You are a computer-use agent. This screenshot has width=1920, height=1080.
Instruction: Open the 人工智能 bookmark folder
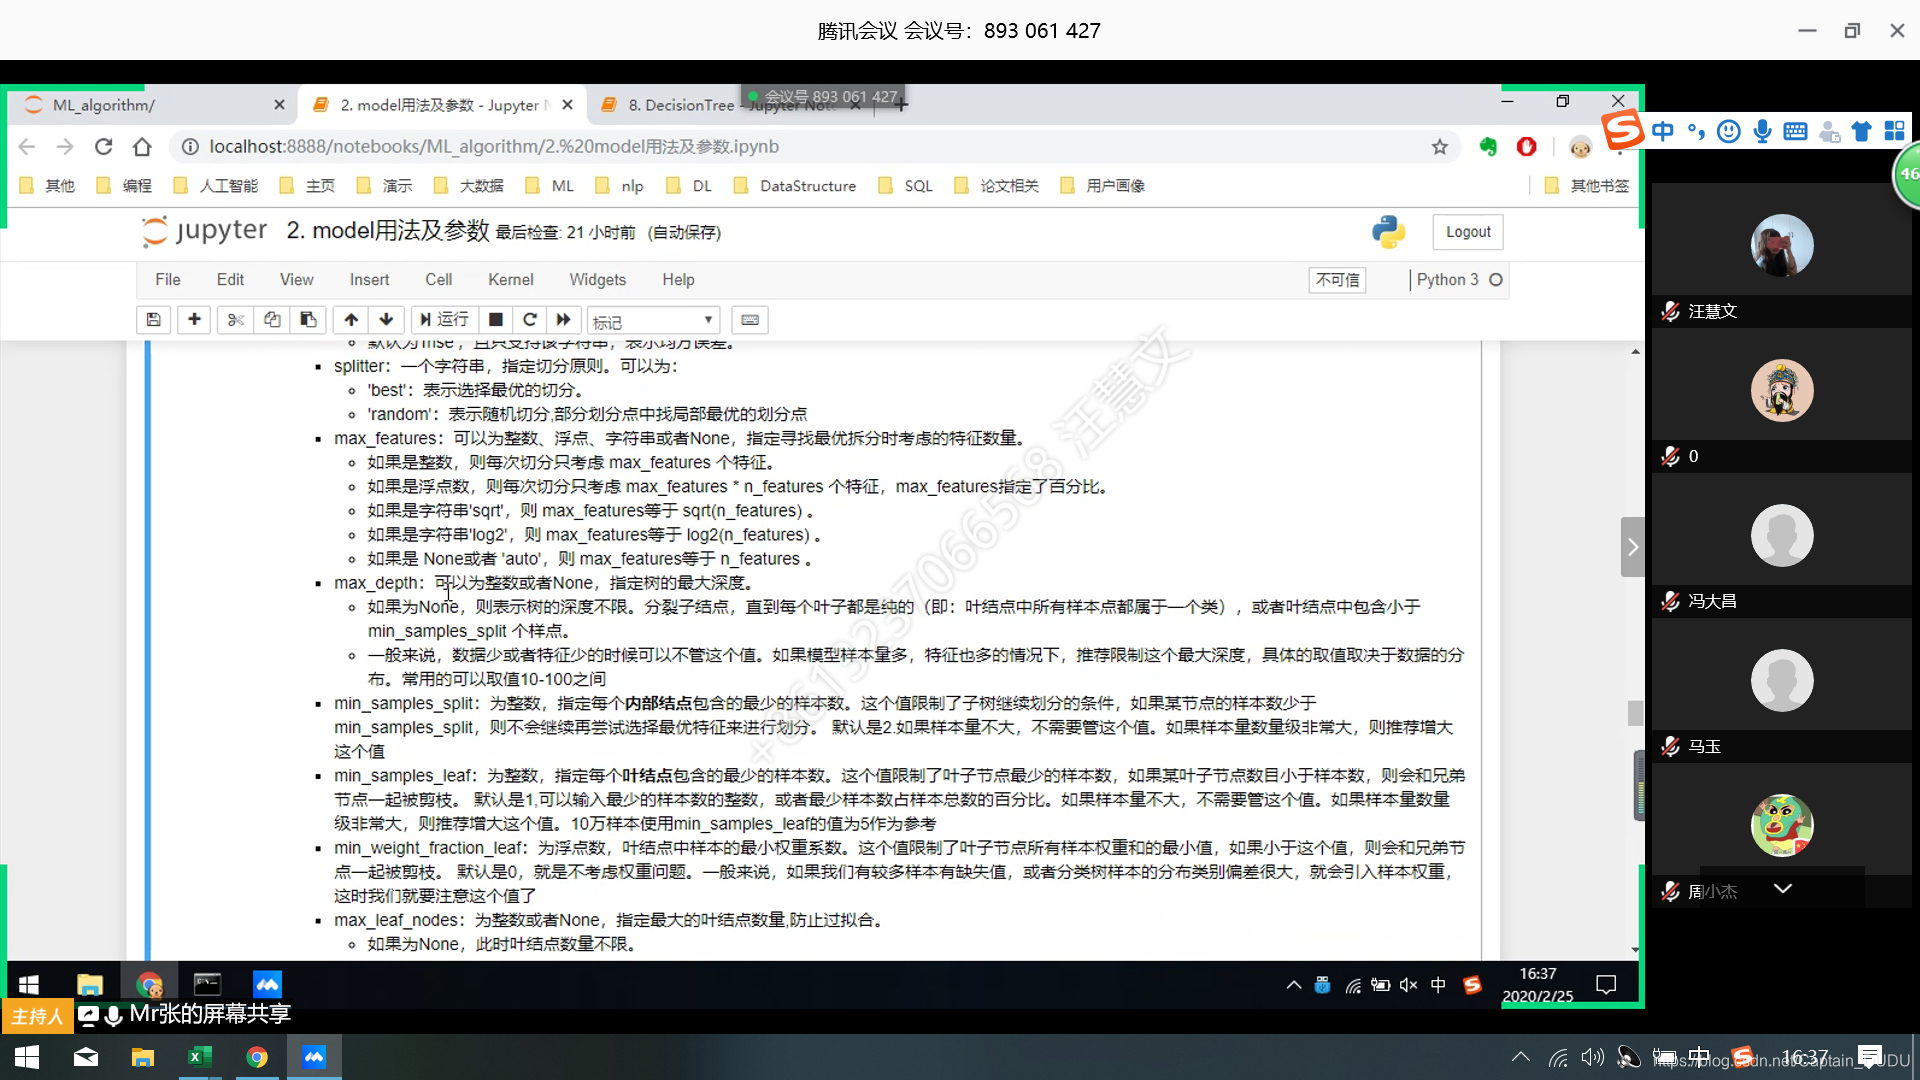tap(216, 186)
